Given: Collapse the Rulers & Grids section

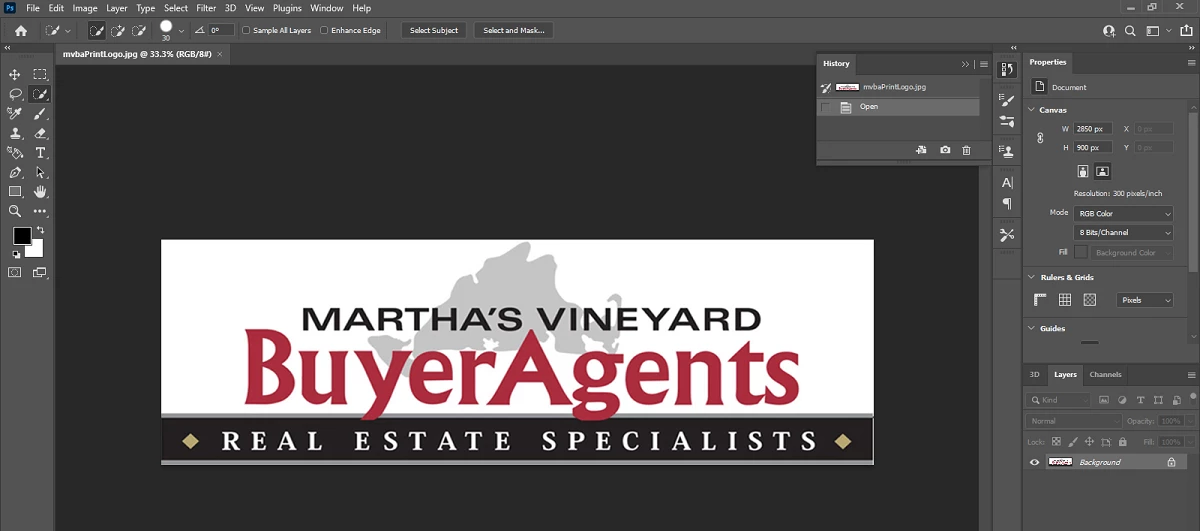Looking at the screenshot, I should [x=1032, y=277].
